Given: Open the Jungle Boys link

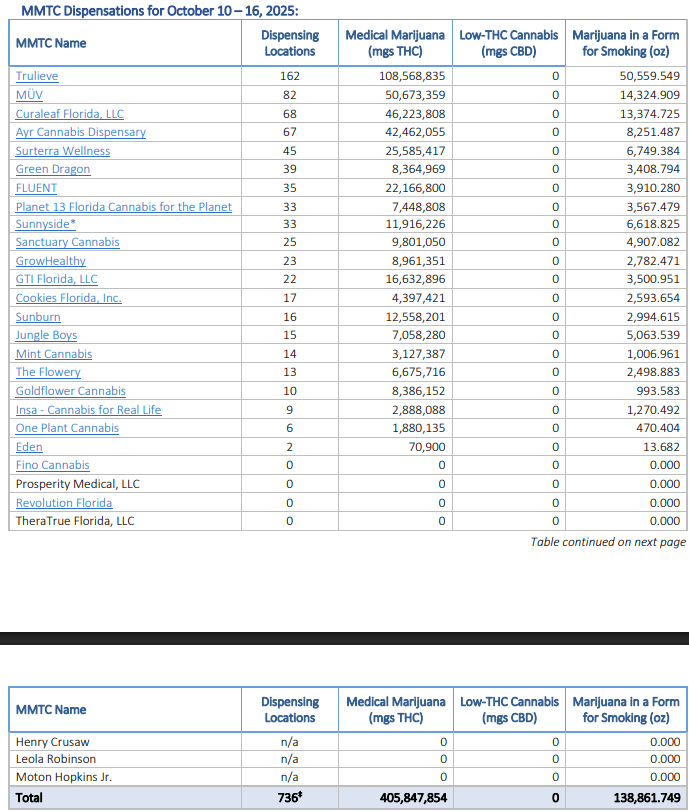Looking at the screenshot, I should click(46, 336).
